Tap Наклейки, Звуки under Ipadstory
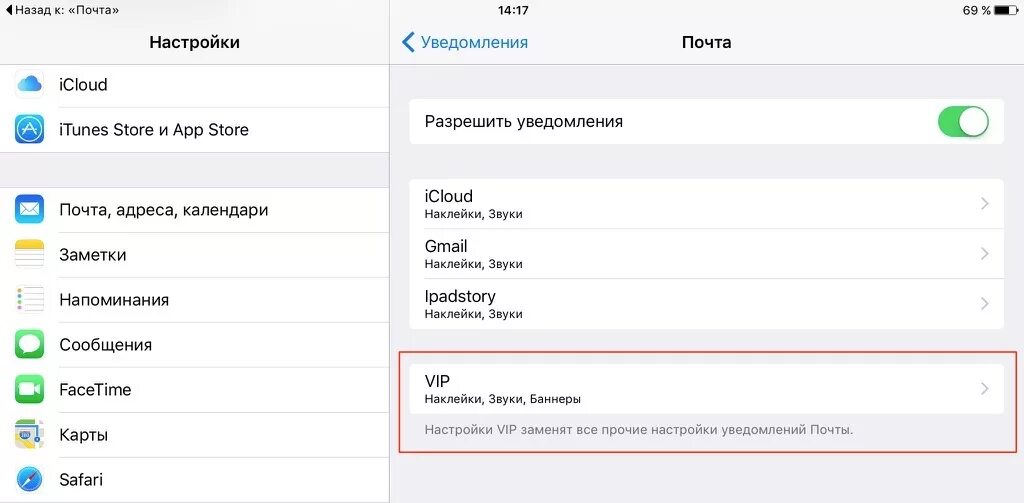 pyautogui.click(x=473, y=314)
